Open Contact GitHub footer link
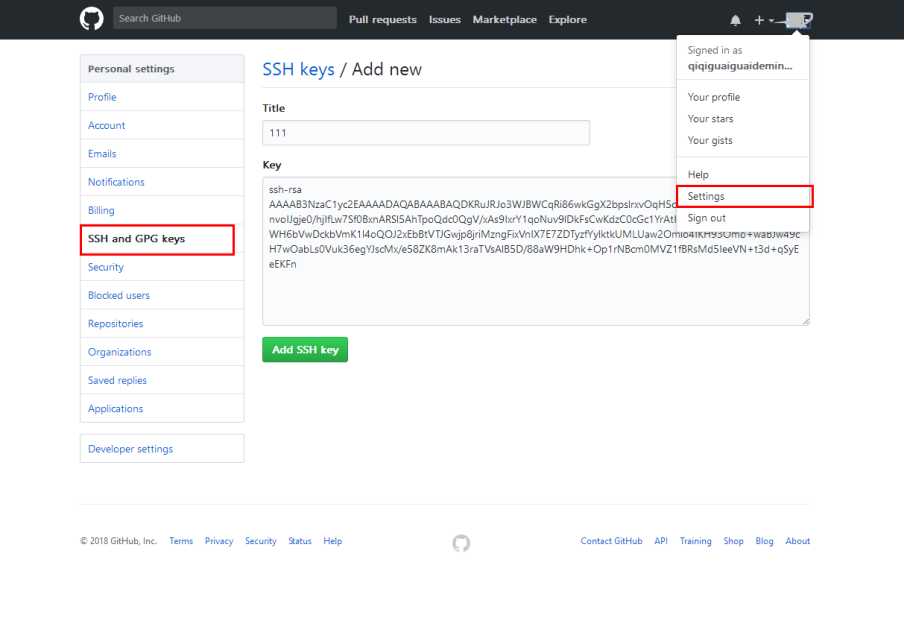The height and width of the screenshot is (642, 905). coord(611,541)
